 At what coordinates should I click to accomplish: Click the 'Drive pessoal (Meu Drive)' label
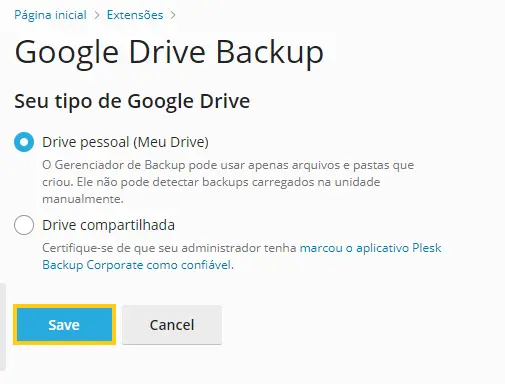[125, 142]
